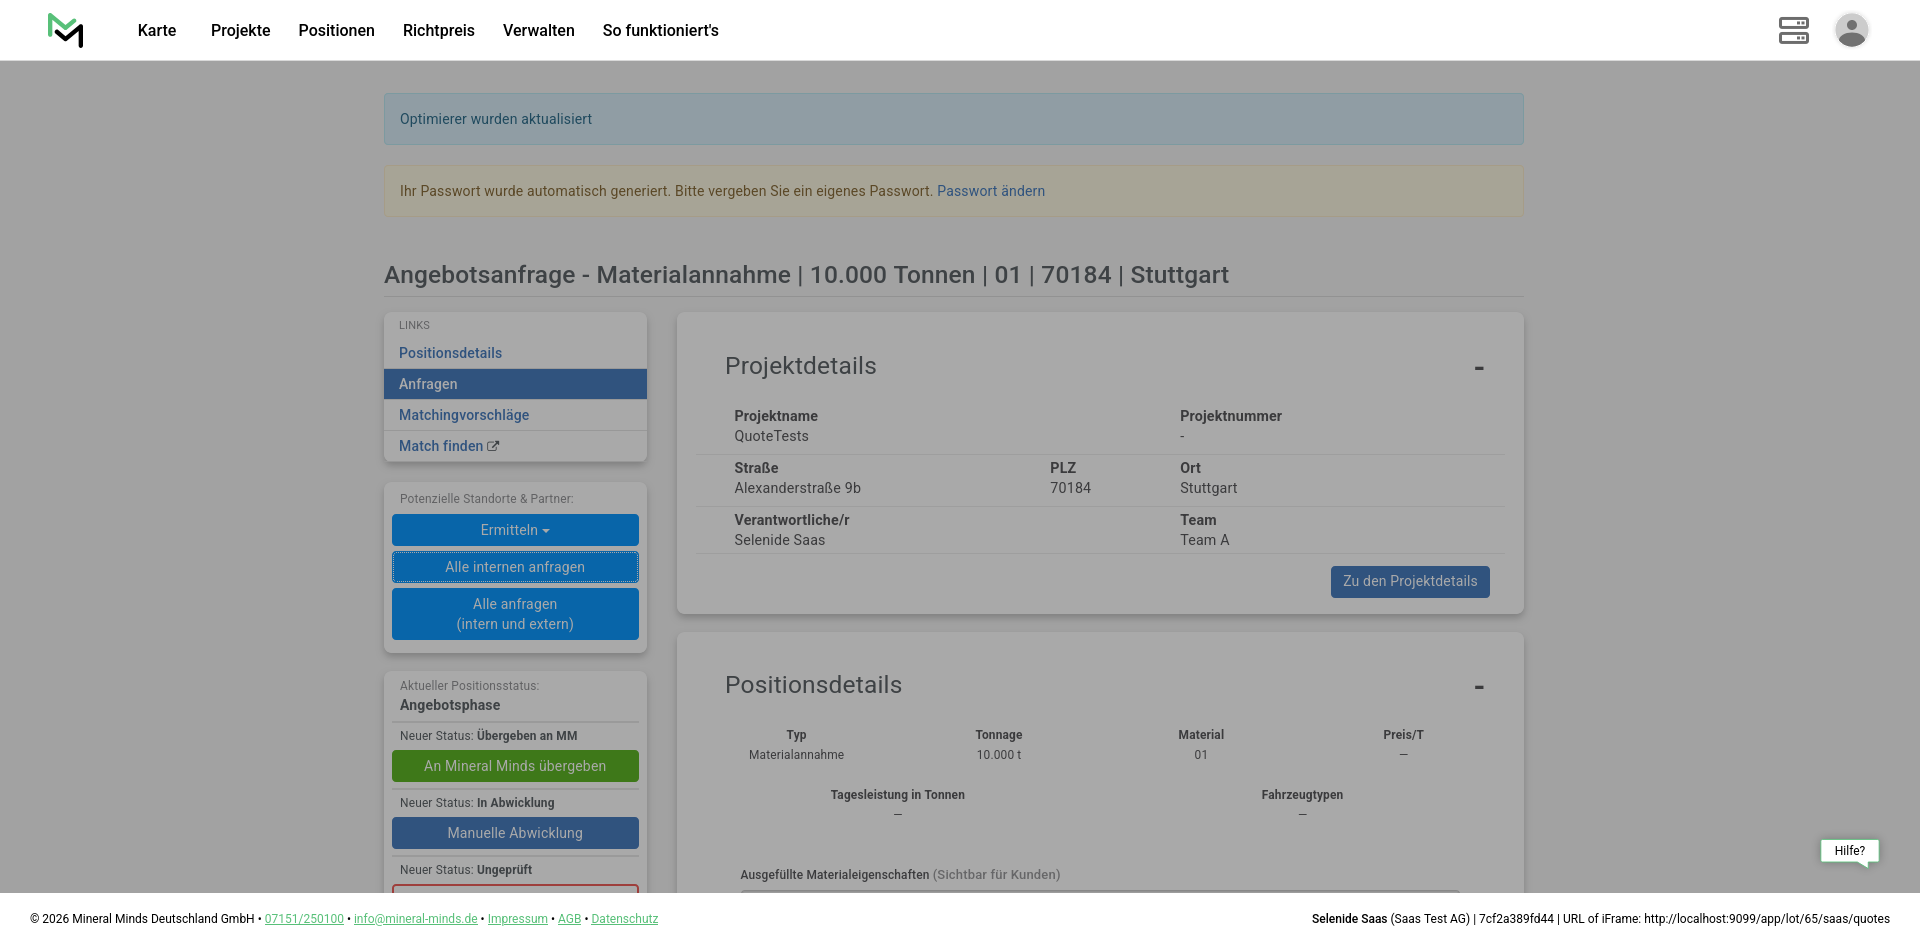Click the info@mineral-minds.de email link
1920x943 pixels.
415,919
